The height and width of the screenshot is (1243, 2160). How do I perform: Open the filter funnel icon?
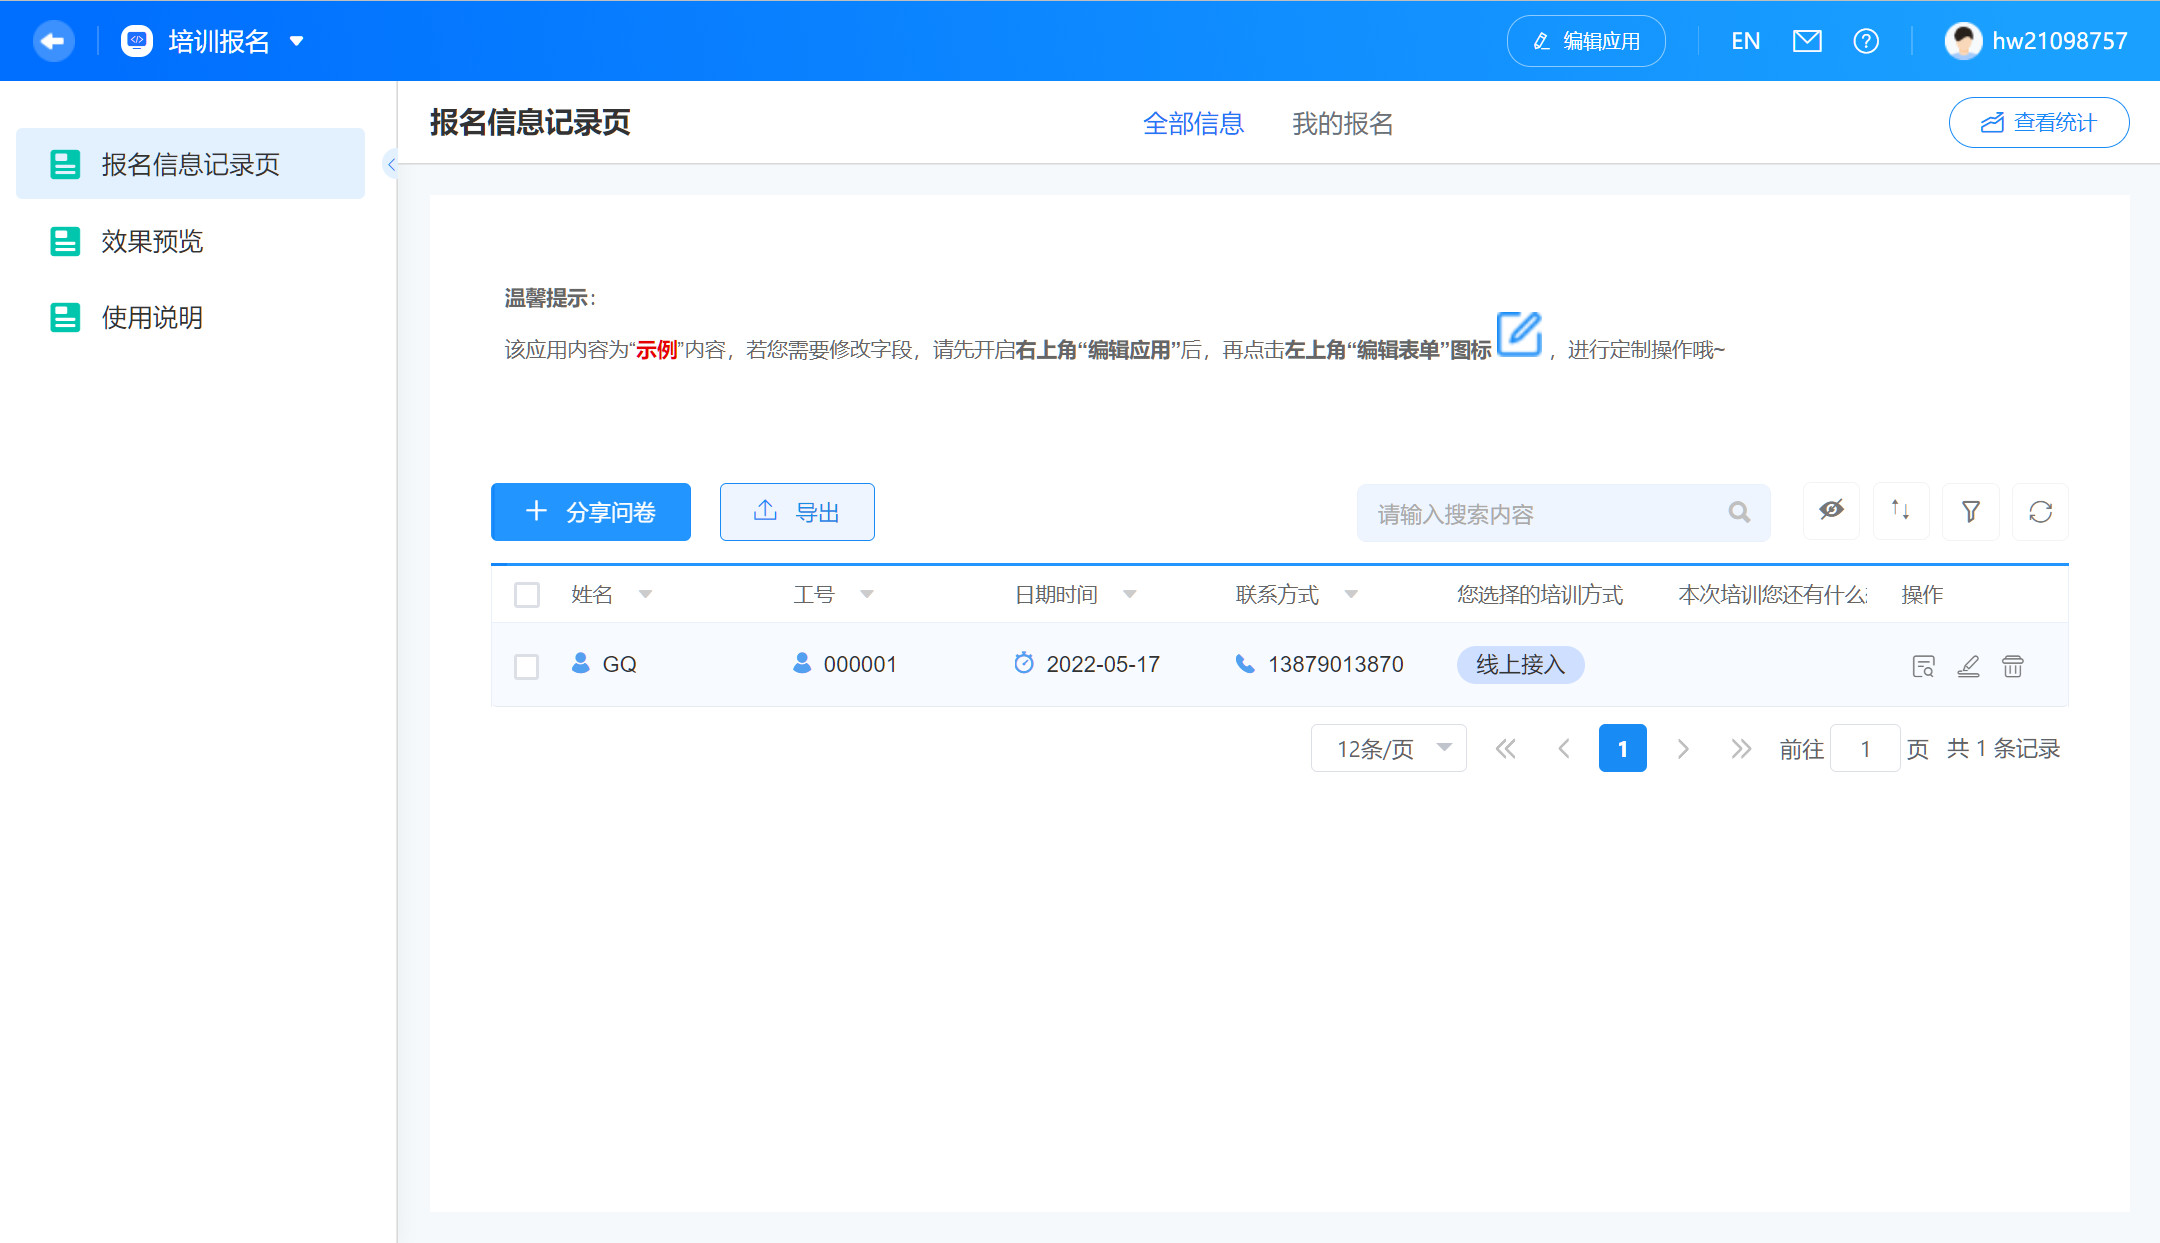pos(1970,511)
